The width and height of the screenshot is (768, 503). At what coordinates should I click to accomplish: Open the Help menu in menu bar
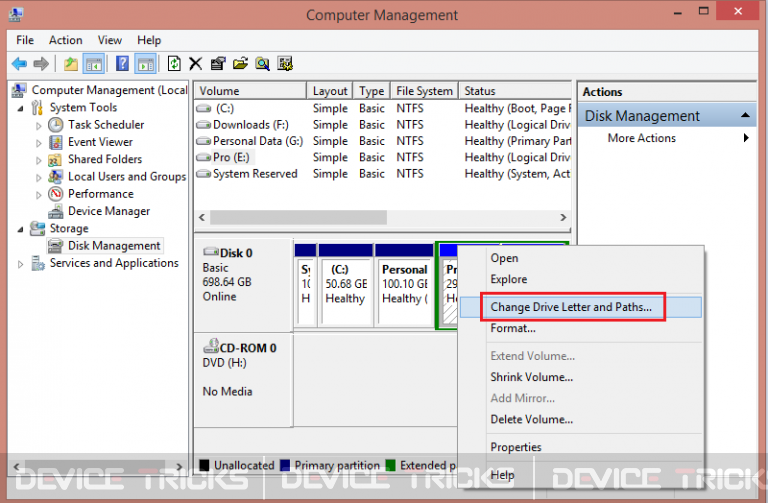(x=149, y=40)
